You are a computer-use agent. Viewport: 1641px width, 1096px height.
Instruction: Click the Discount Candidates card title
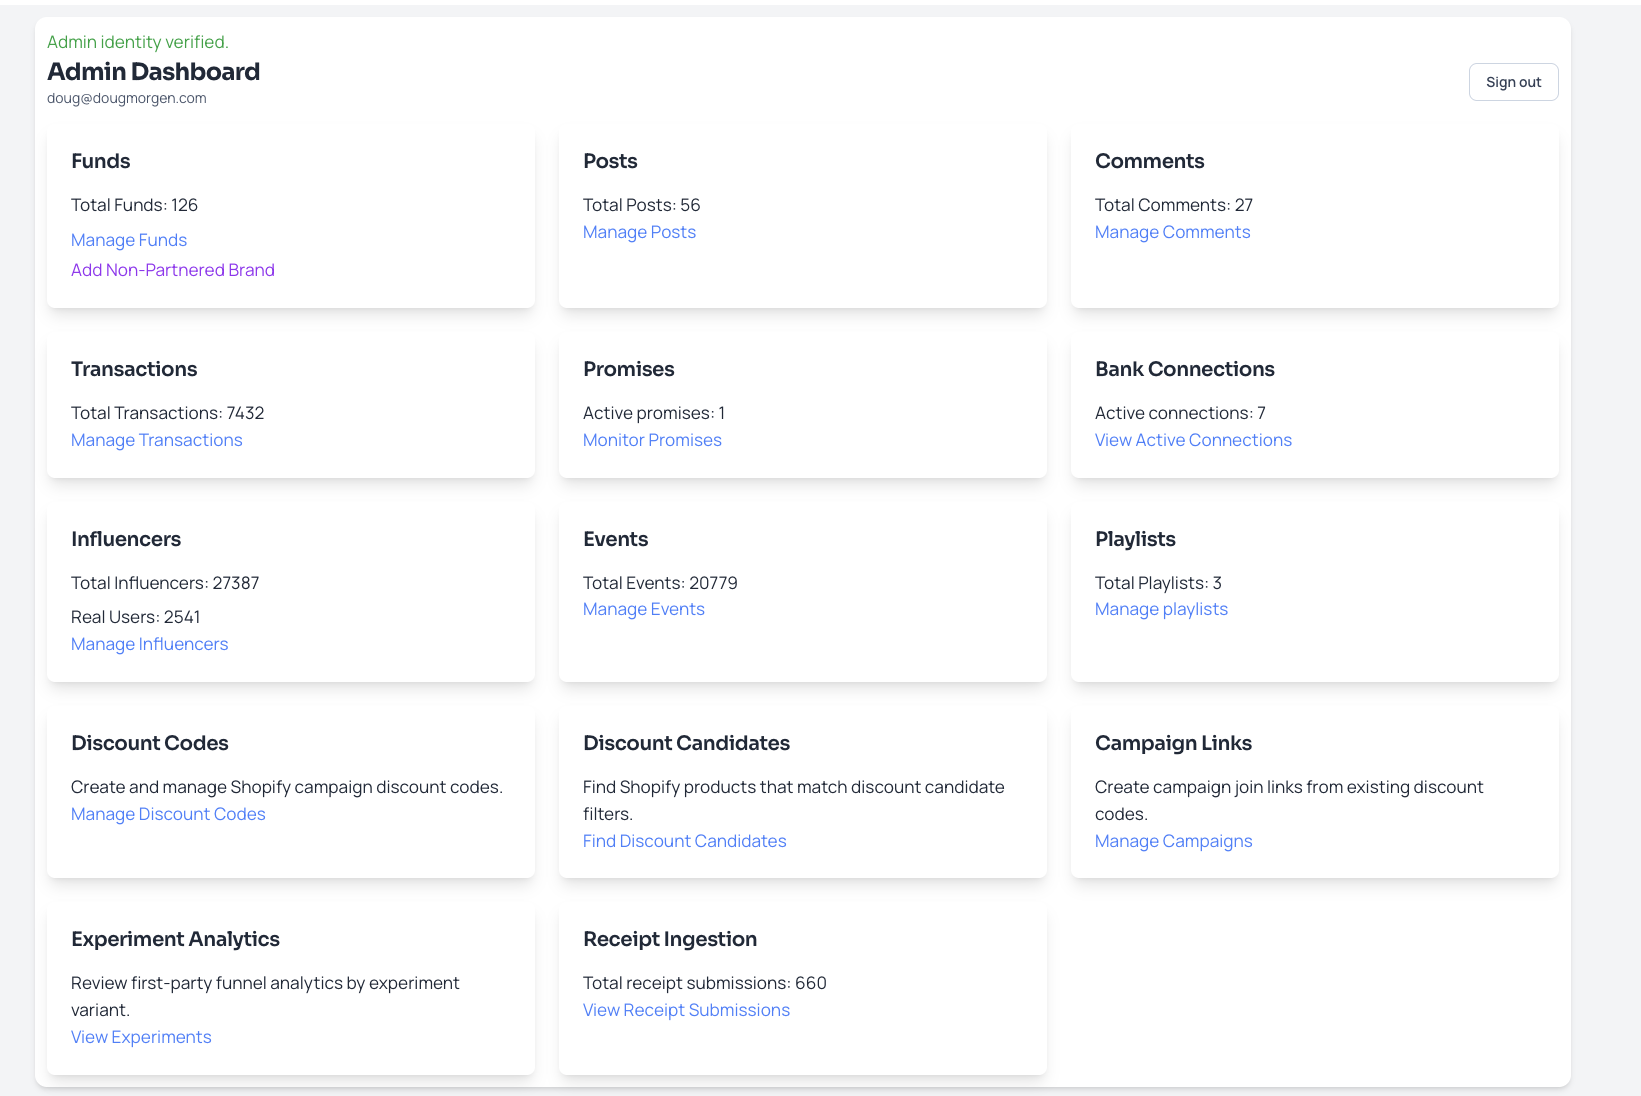coord(686,743)
